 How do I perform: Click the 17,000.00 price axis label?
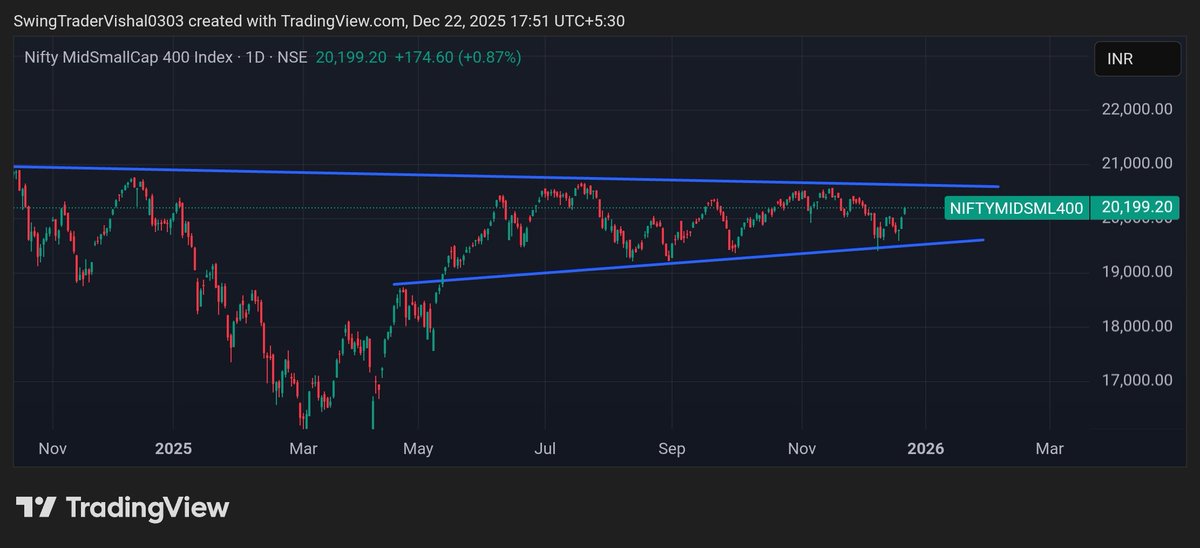[x=1135, y=380]
